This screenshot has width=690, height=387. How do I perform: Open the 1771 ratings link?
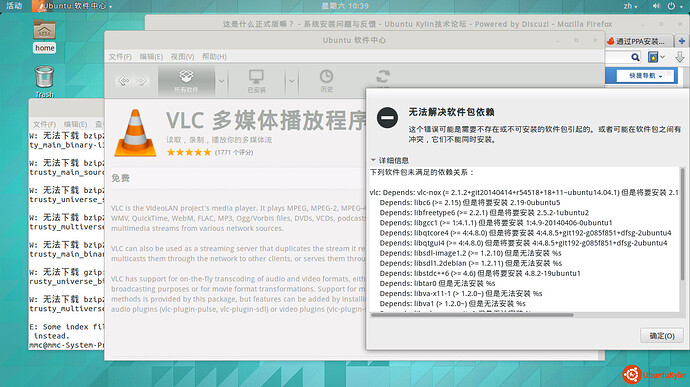[x=234, y=152]
